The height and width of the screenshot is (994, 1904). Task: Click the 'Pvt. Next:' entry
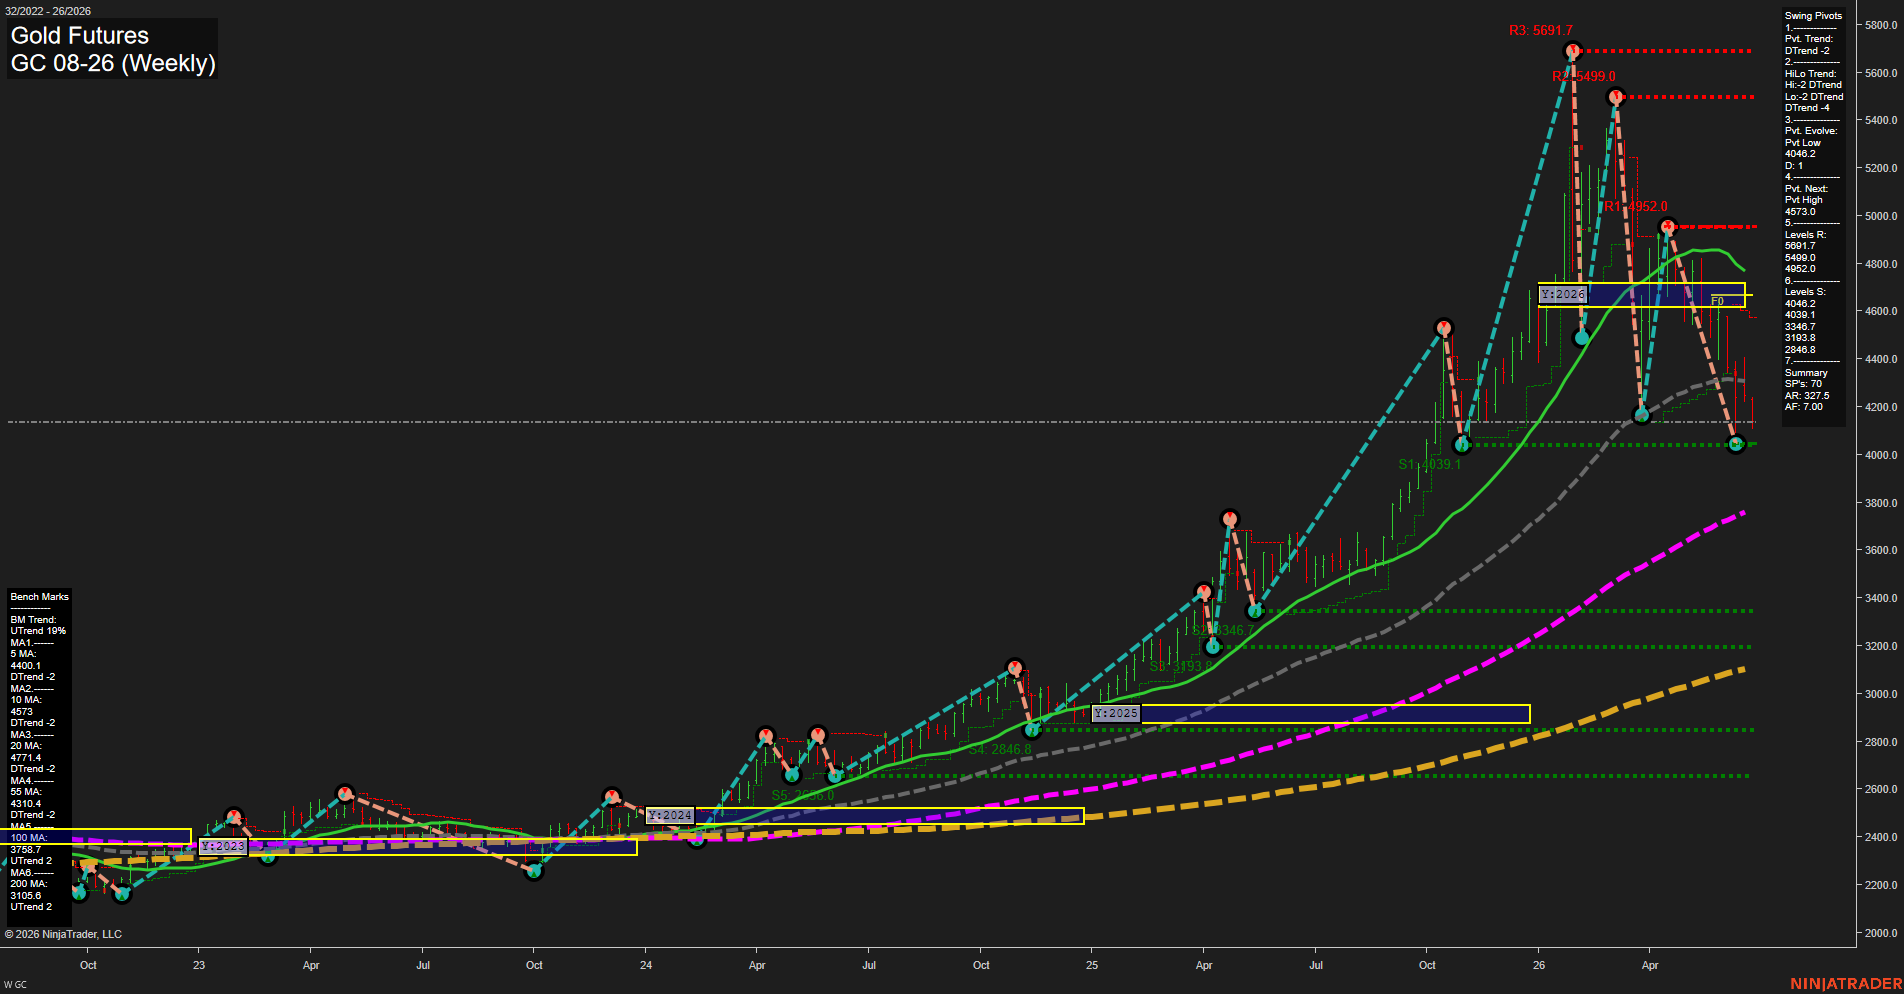point(1806,189)
